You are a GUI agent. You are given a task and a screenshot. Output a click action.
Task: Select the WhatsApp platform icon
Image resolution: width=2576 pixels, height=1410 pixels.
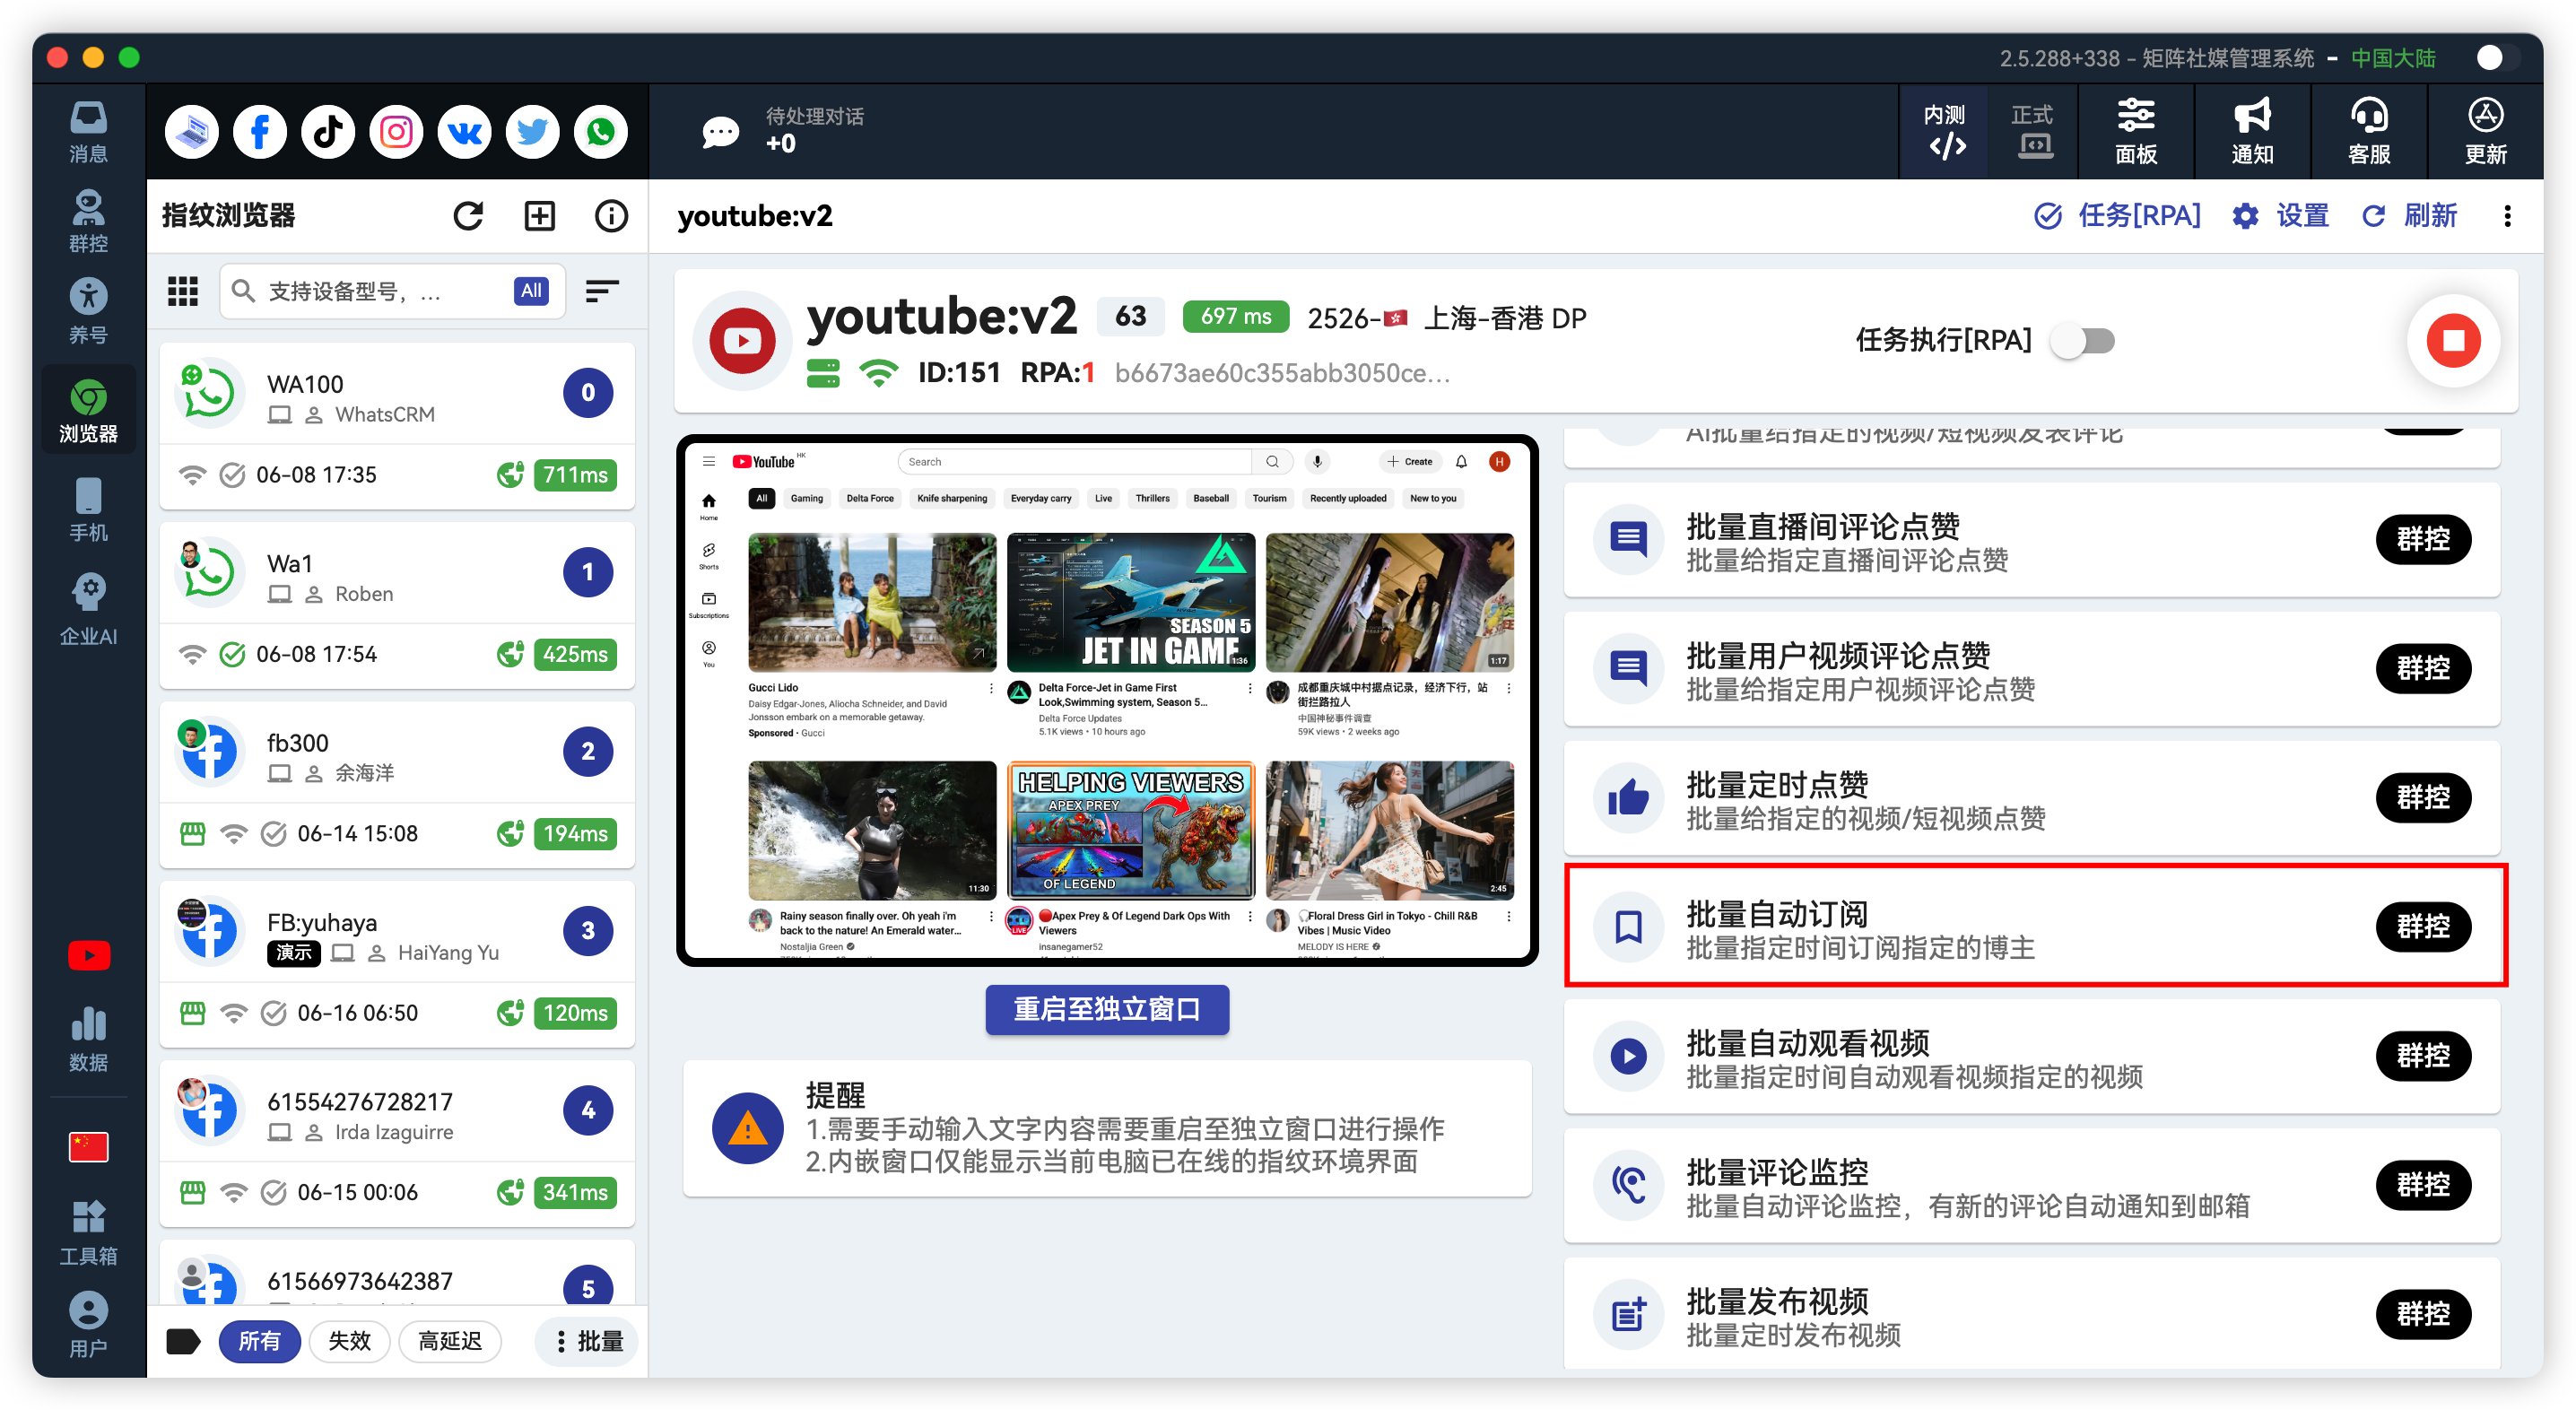[600, 131]
